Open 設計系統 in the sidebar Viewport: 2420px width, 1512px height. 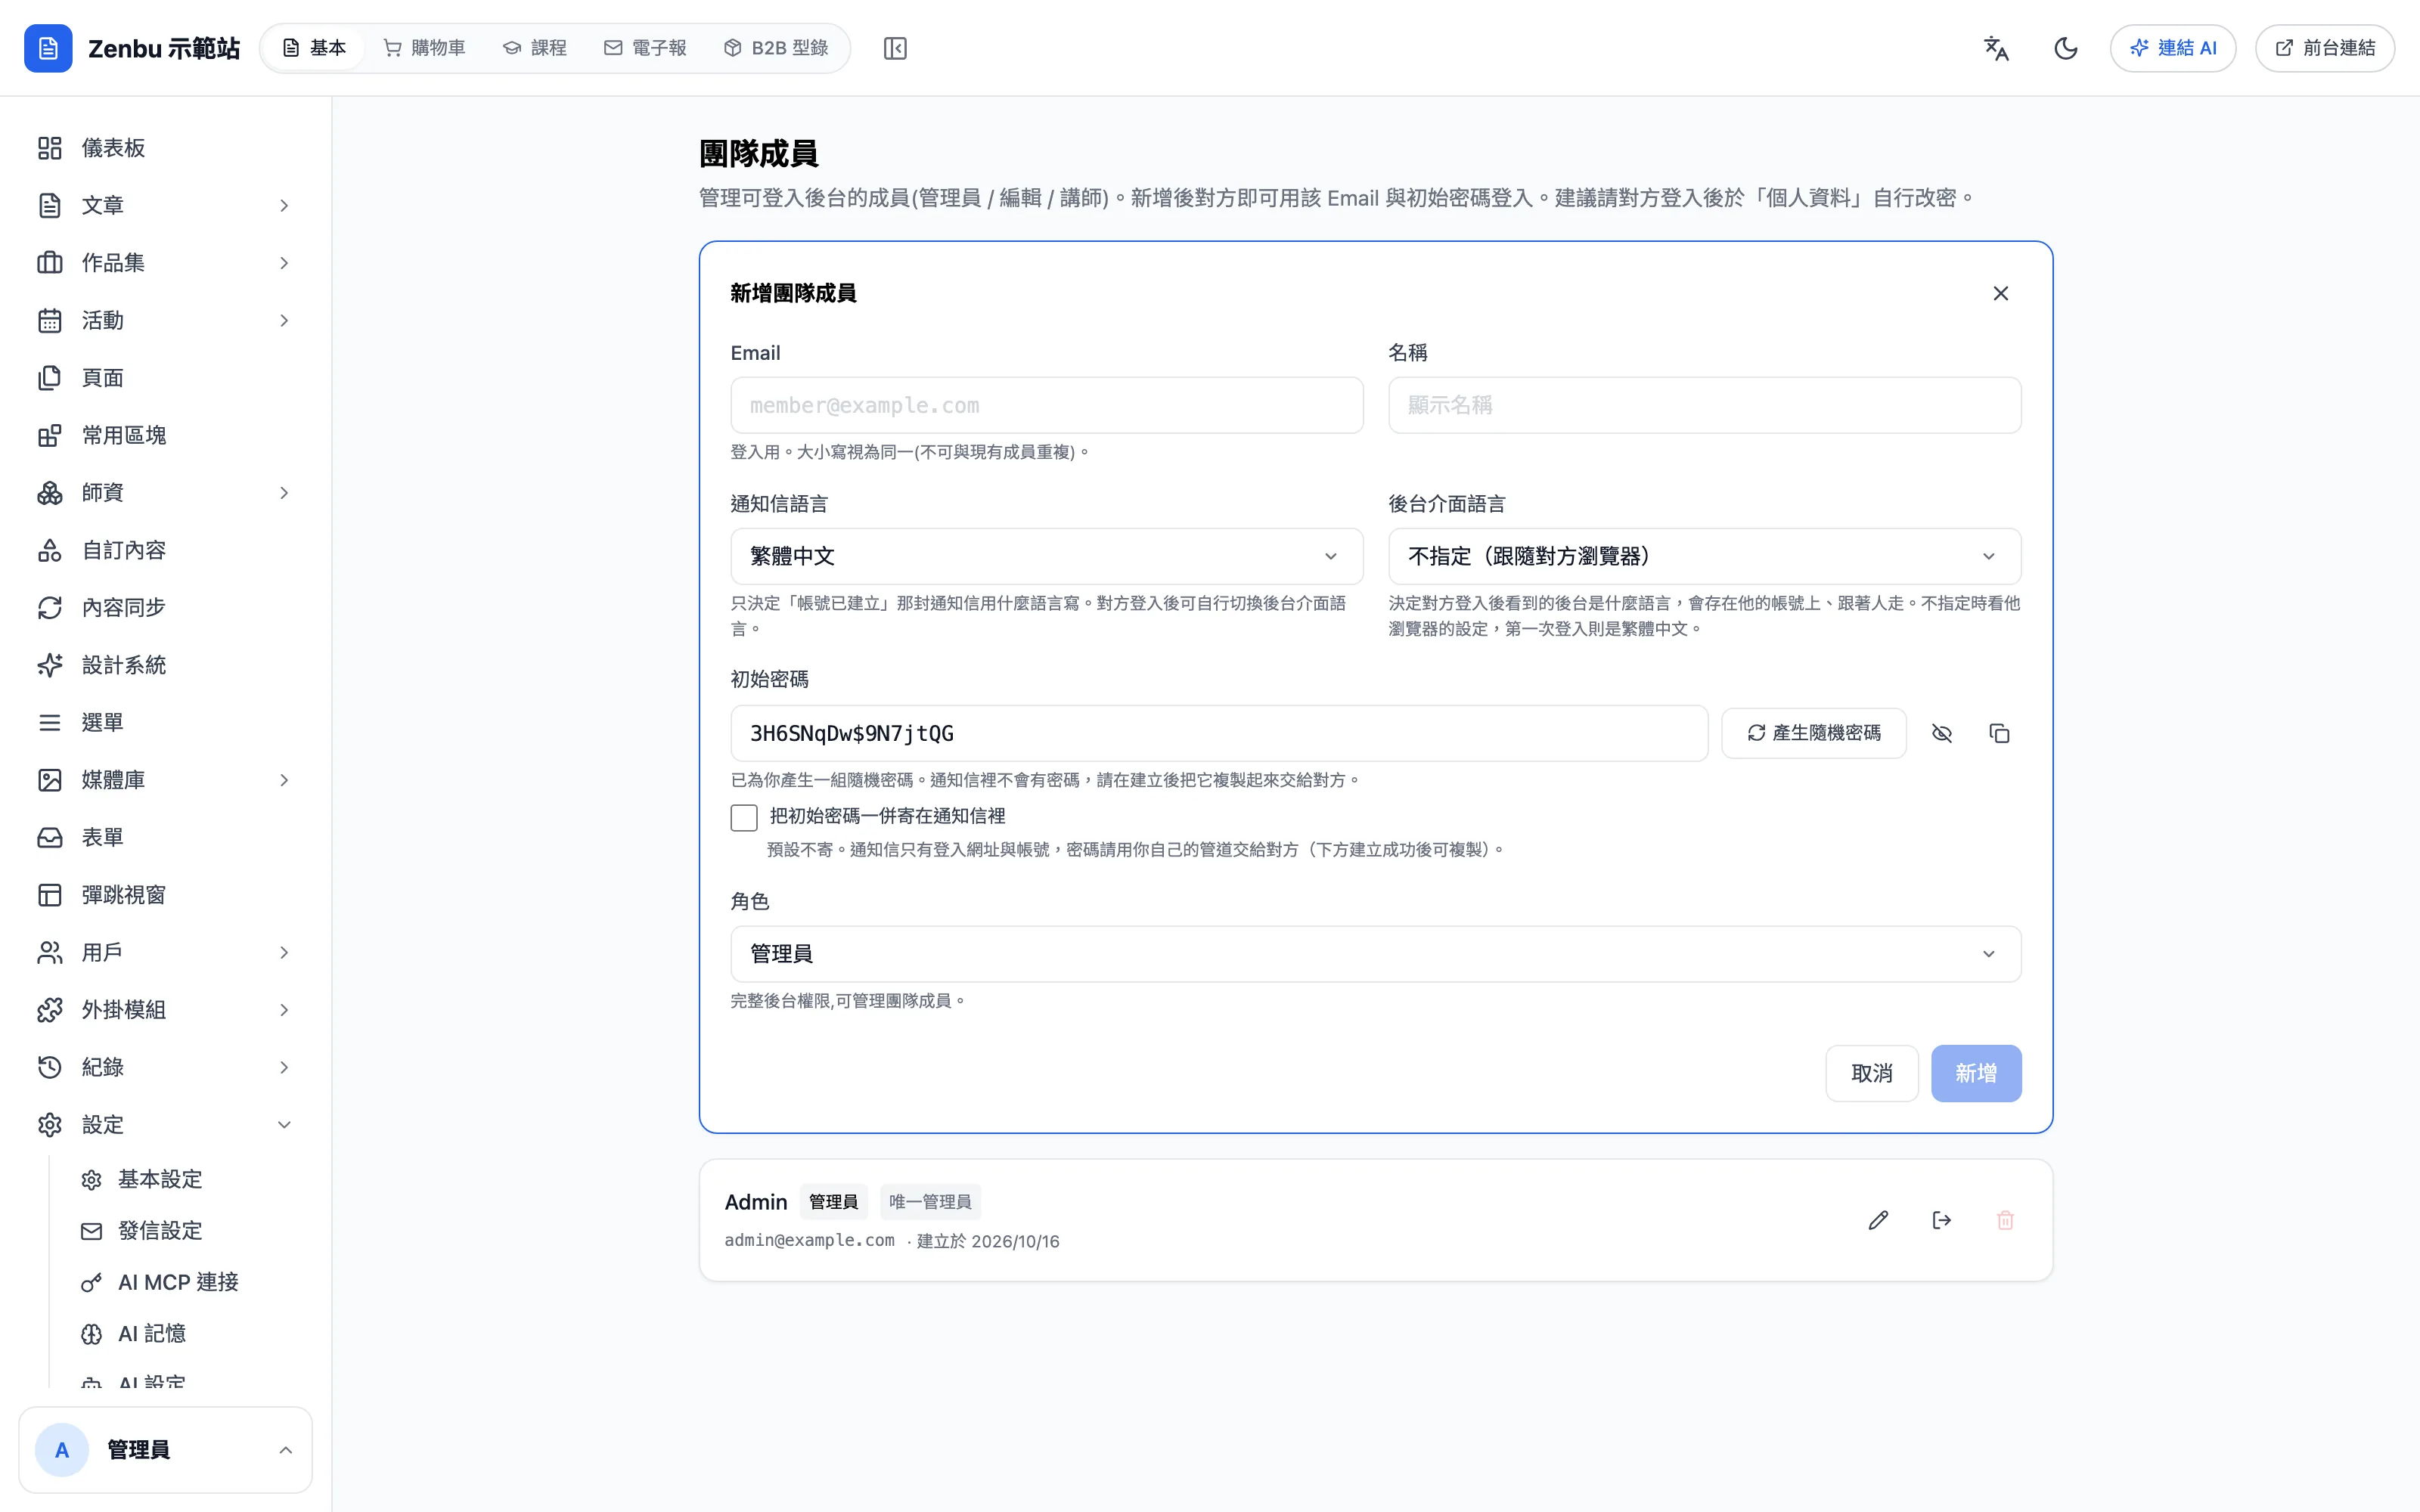tap(166, 665)
